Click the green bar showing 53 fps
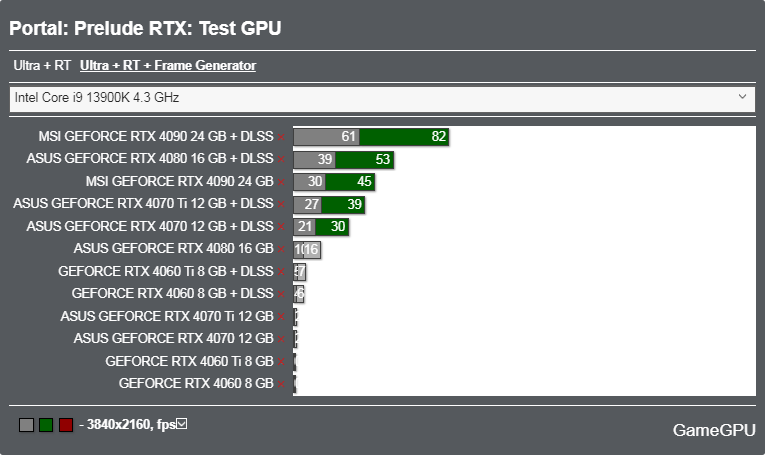Screen dimensions: 765x455 point(364,159)
